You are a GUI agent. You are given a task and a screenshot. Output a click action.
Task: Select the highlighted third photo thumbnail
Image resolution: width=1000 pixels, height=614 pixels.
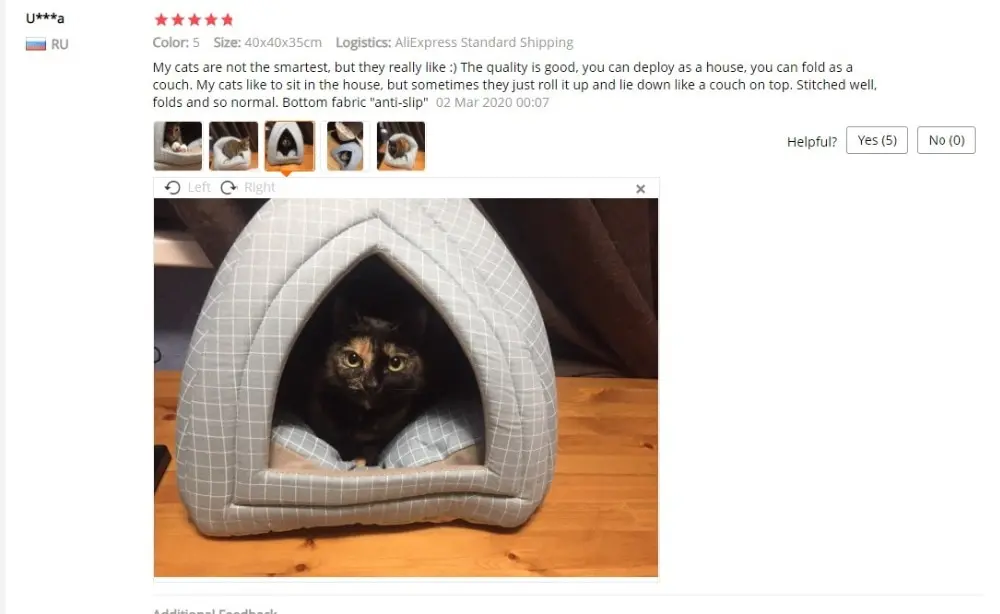(x=290, y=146)
